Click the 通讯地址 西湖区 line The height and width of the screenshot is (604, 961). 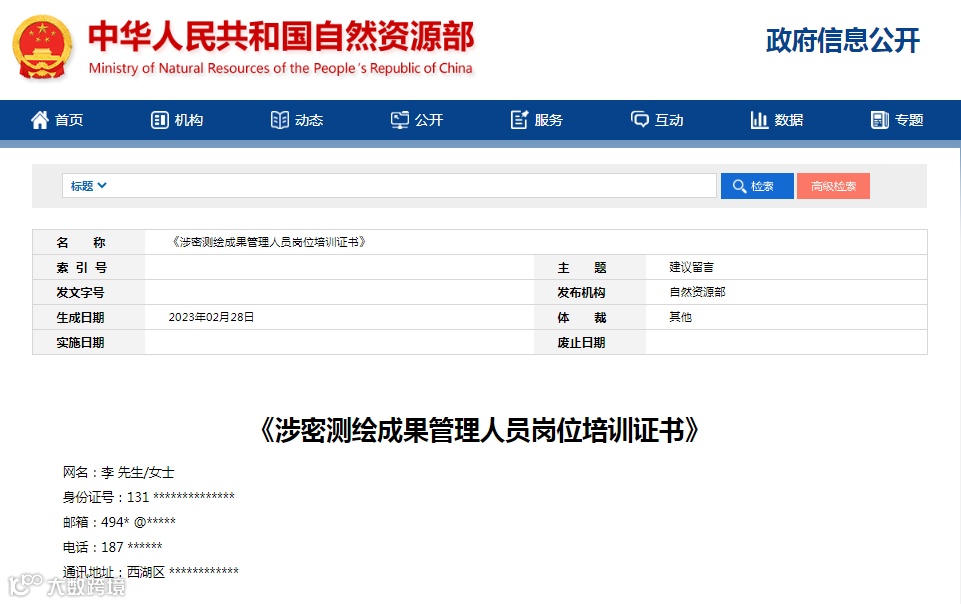(x=151, y=572)
